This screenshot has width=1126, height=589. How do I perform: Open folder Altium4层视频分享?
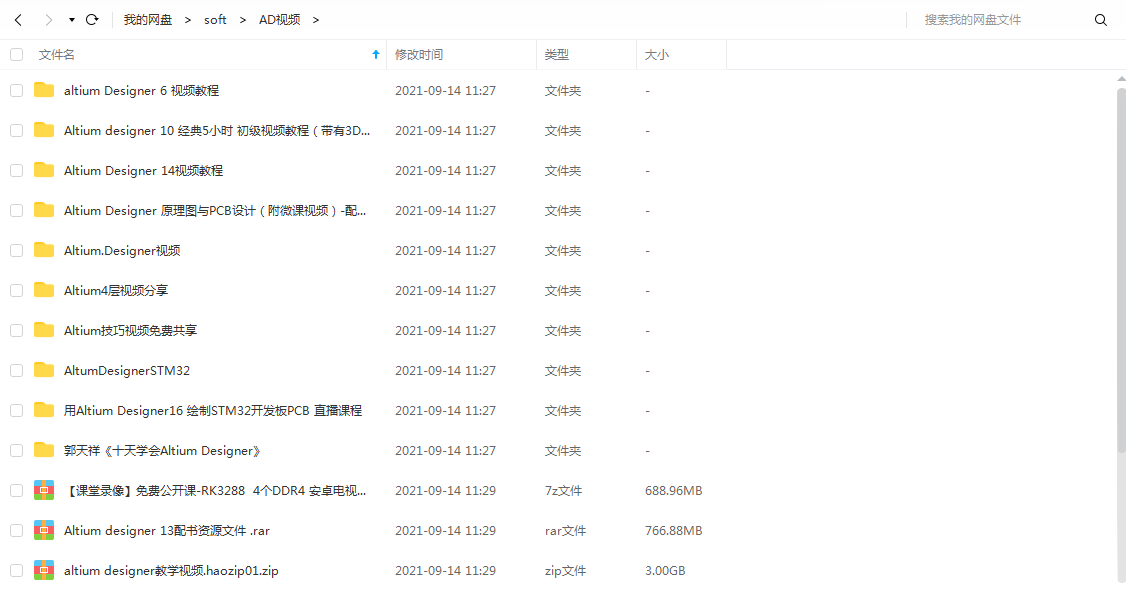tap(116, 290)
